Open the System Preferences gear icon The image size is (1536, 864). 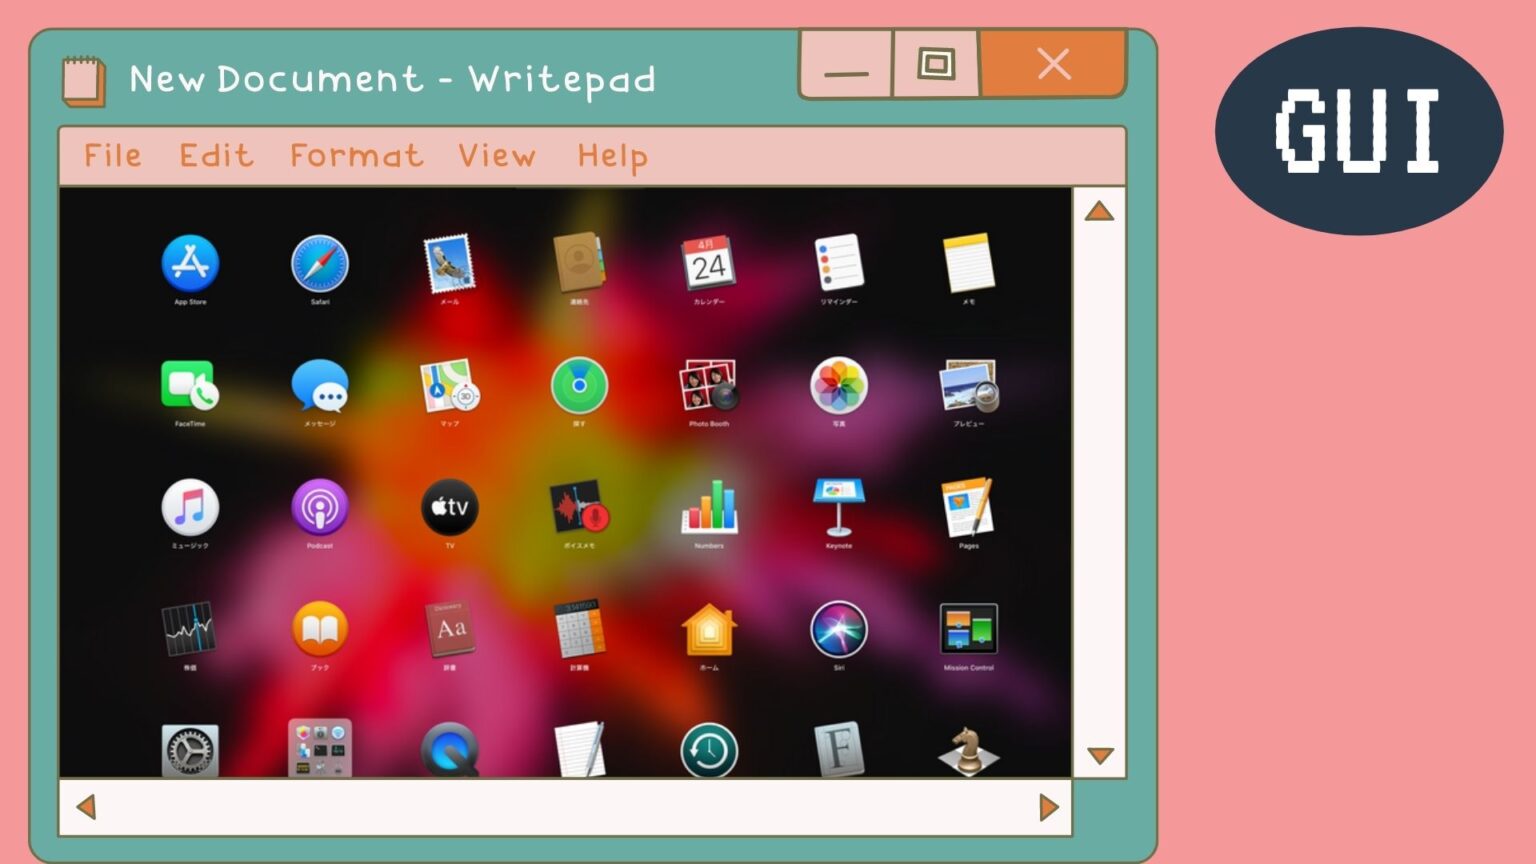coord(190,749)
